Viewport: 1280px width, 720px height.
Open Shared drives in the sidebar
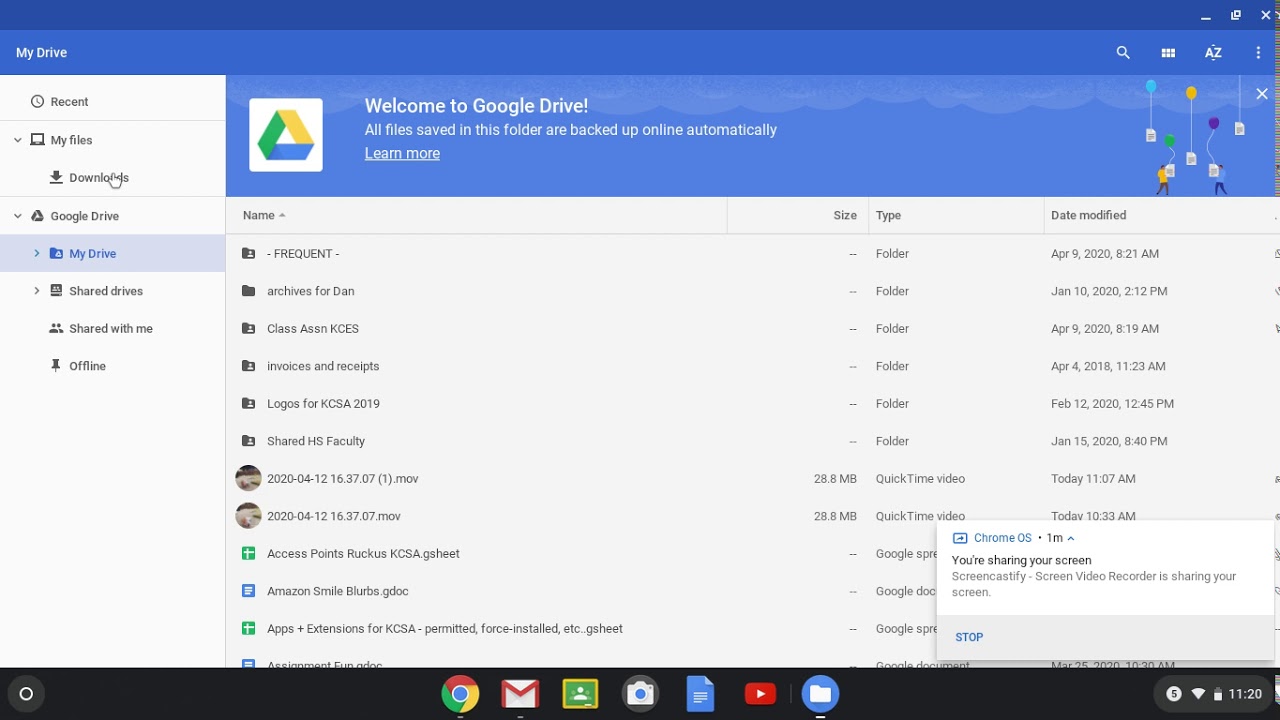(x=105, y=291)
